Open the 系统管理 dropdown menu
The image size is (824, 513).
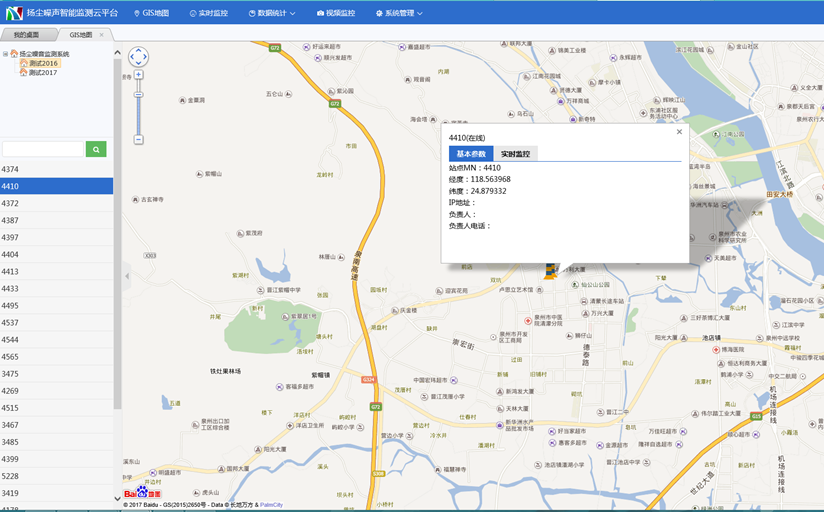pyautogui.click(x=398, y=14)
